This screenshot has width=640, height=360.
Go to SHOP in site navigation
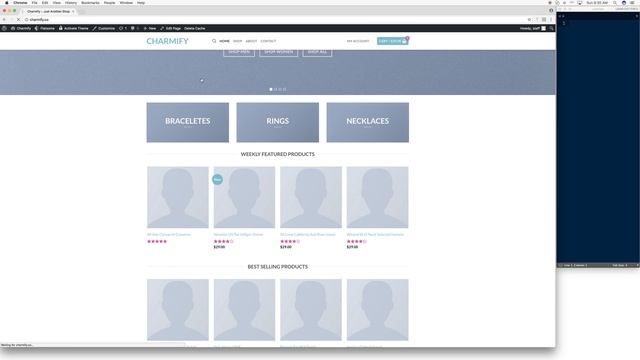pyautogui.click(x=238, y=41)
